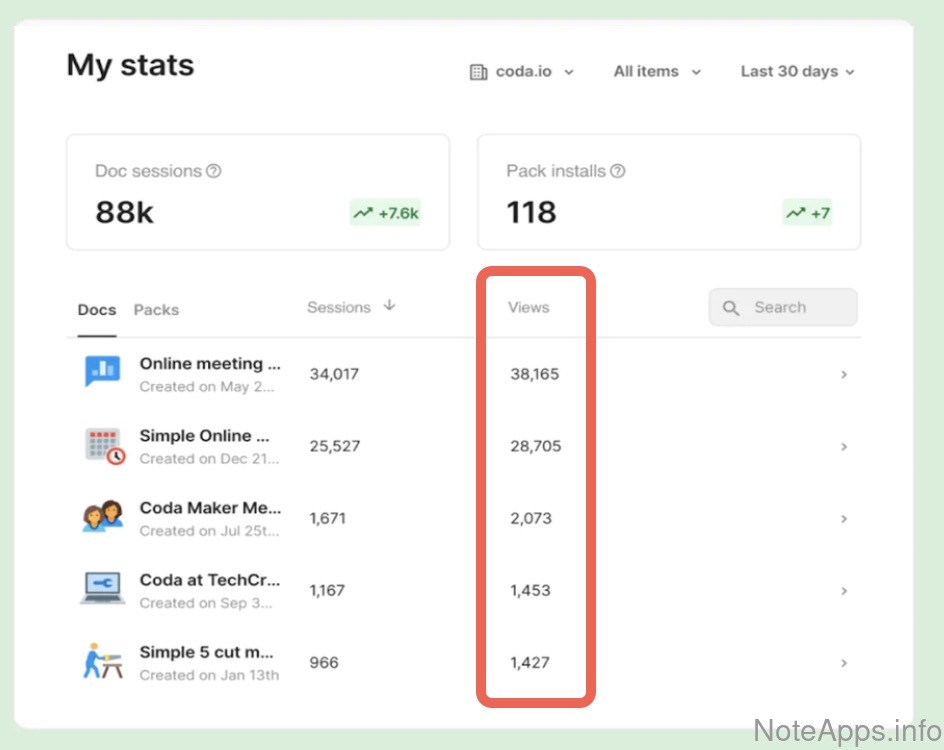The image size is (944, 750).
Task: Click into the Search input field
Action: (x=795, y=308)
